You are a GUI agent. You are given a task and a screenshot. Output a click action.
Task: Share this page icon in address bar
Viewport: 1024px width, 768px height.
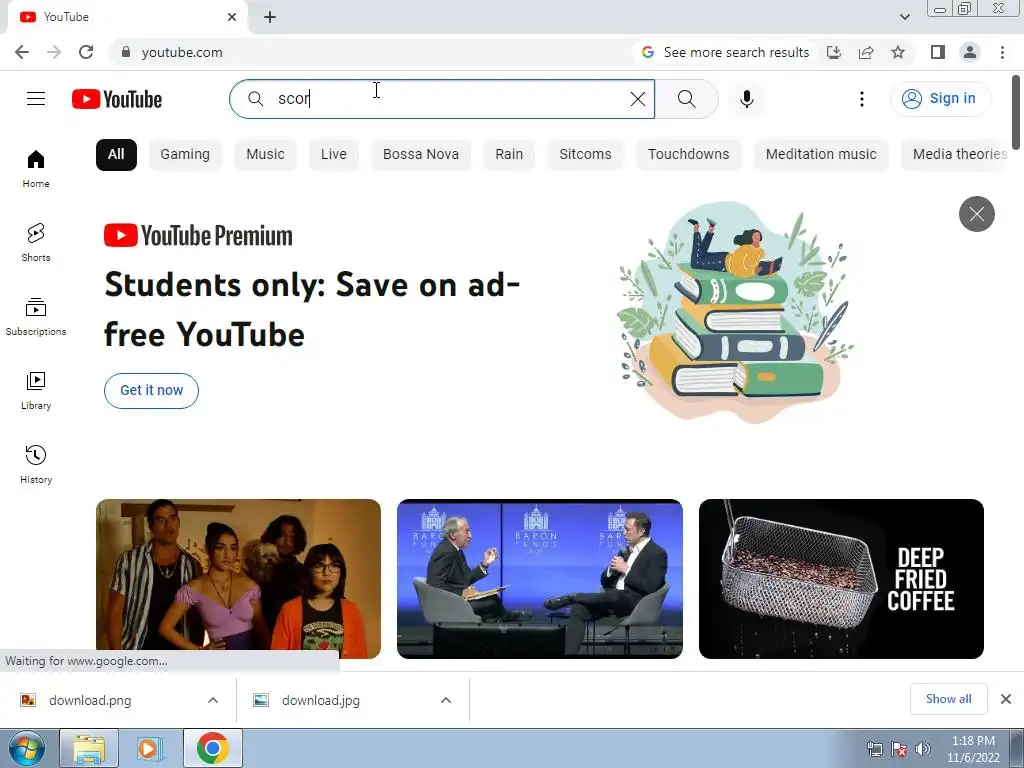[x=866, y=52]
